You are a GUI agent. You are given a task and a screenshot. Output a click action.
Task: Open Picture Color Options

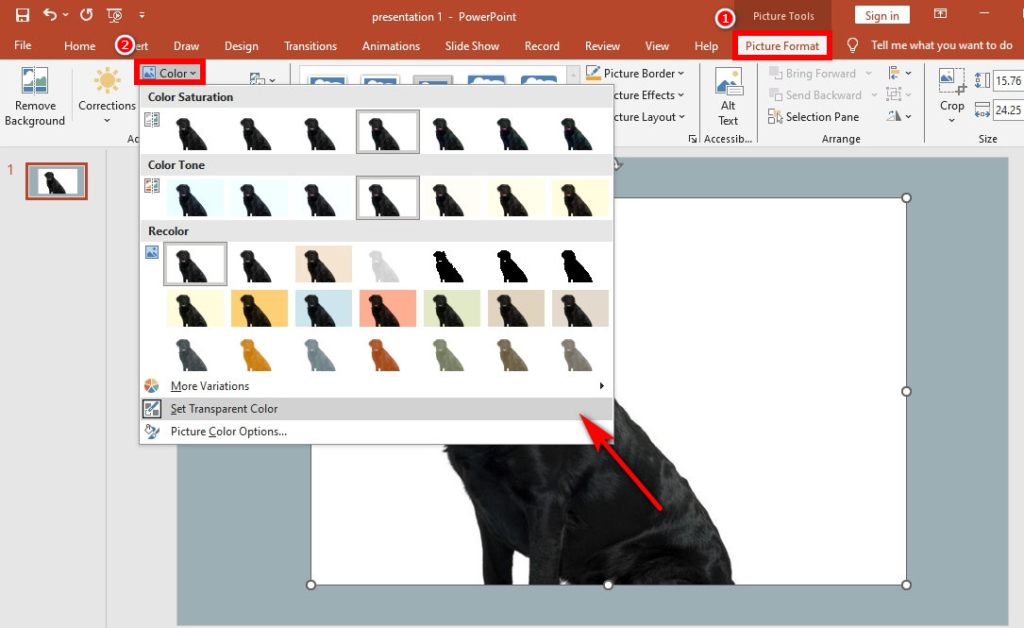point(232,431)
